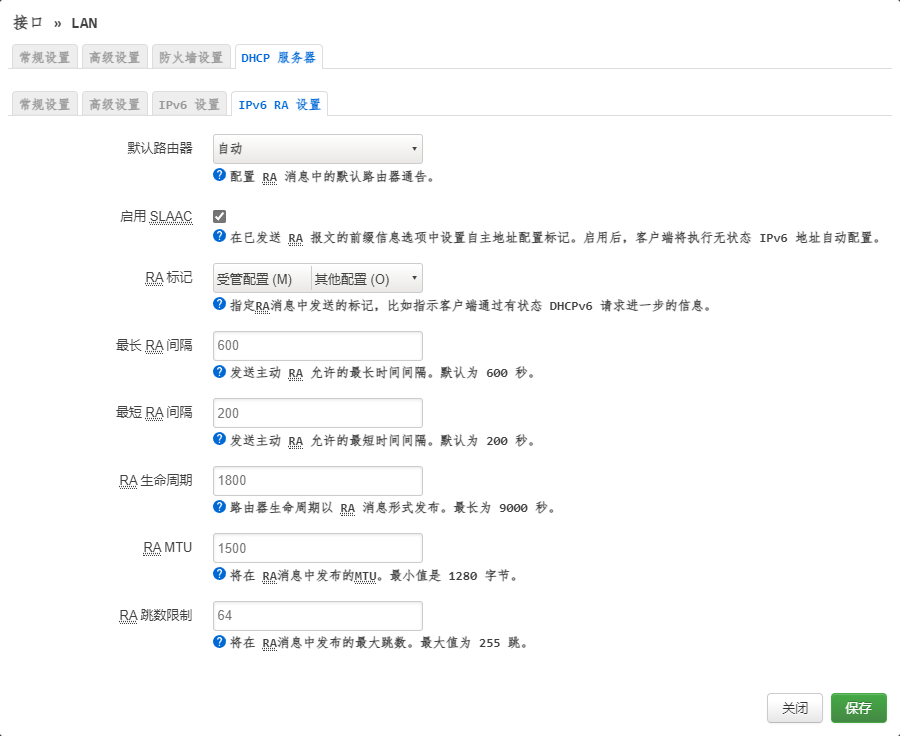Click the 保存 button
This screenshot has height=736, width=900.
pos(858,707)
